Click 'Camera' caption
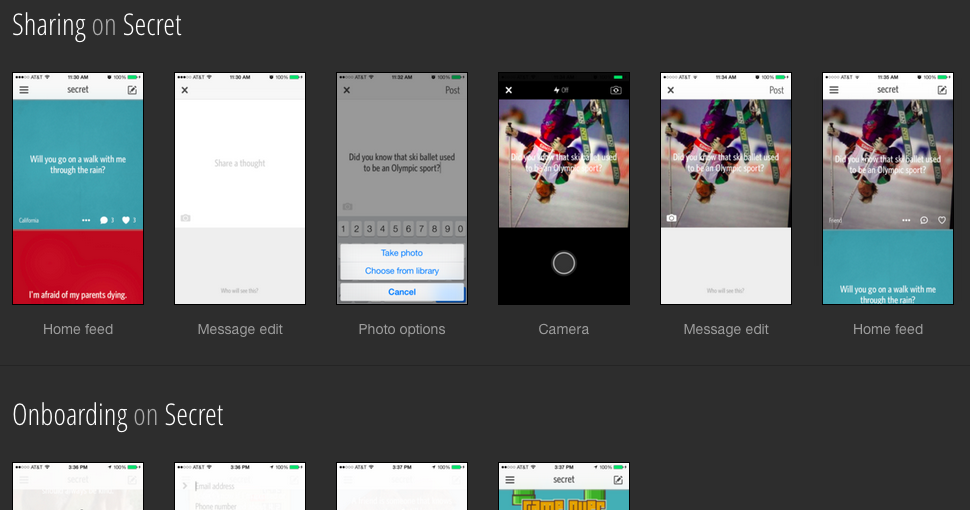Image resolution: width=970 pixels, height=510 pixels. (564, 329)
